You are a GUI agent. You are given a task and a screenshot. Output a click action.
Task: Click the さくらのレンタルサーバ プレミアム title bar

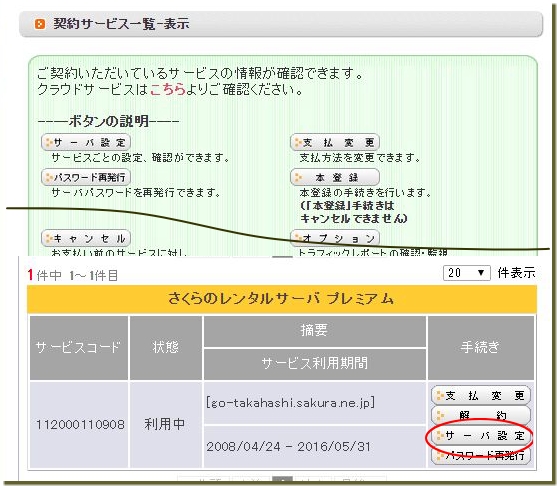coord(282,299)
